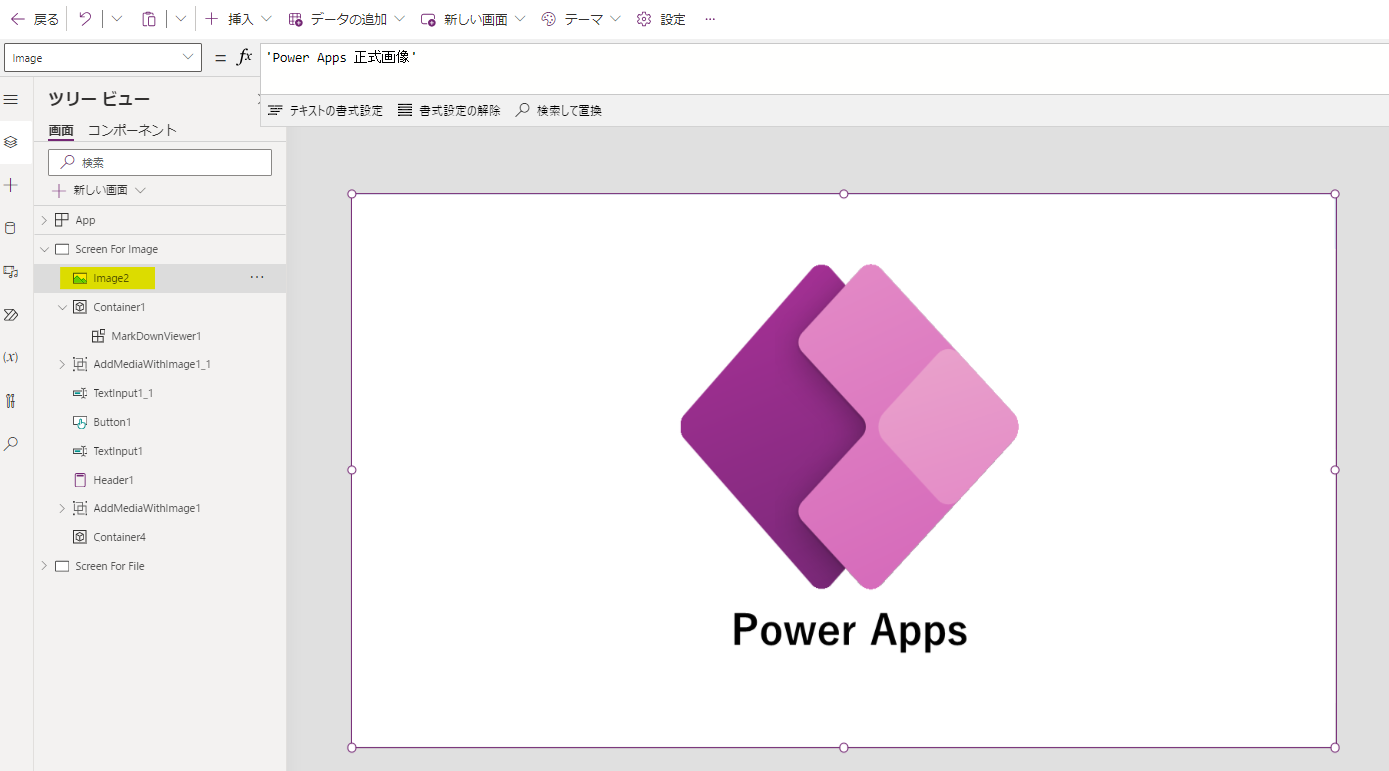Click the tree view 検索 search box
Image resolution: width=1389 pixels, height=771 pixels.
click(x=160, y=162)
